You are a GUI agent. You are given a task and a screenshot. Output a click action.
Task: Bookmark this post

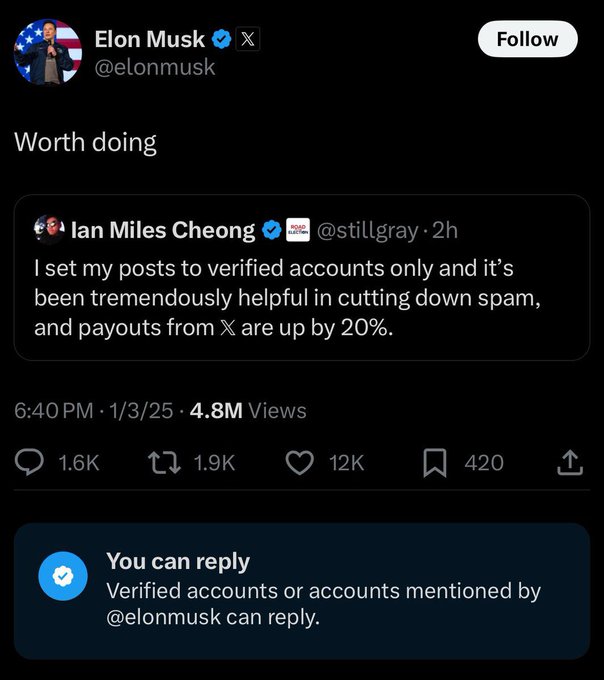(435, 462)
